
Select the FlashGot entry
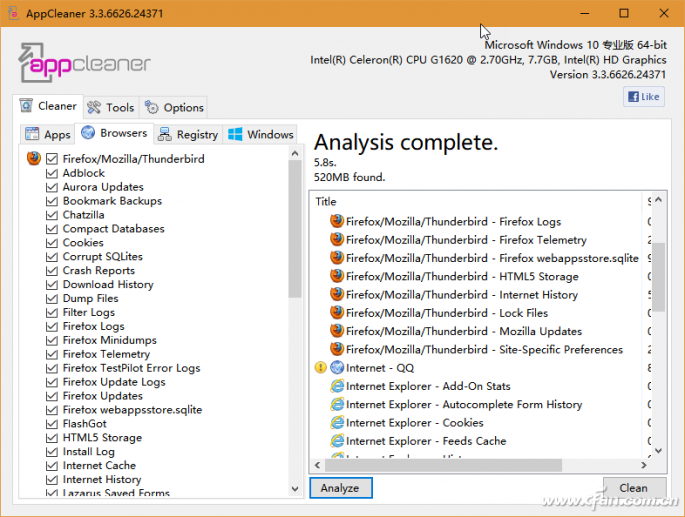pyautogui.click(x=84, y=423)
